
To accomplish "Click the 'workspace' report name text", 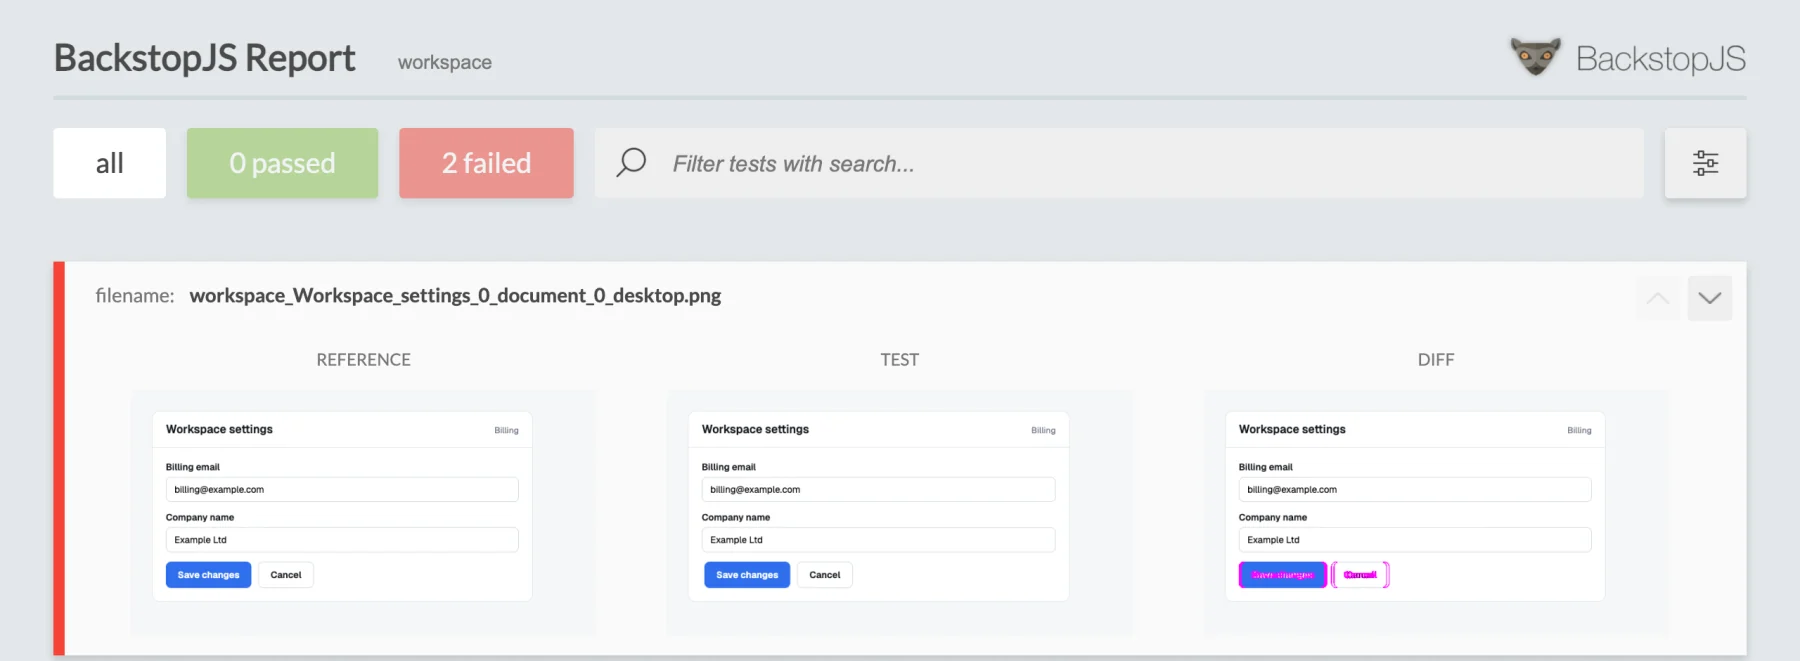I will pos(445,62).
